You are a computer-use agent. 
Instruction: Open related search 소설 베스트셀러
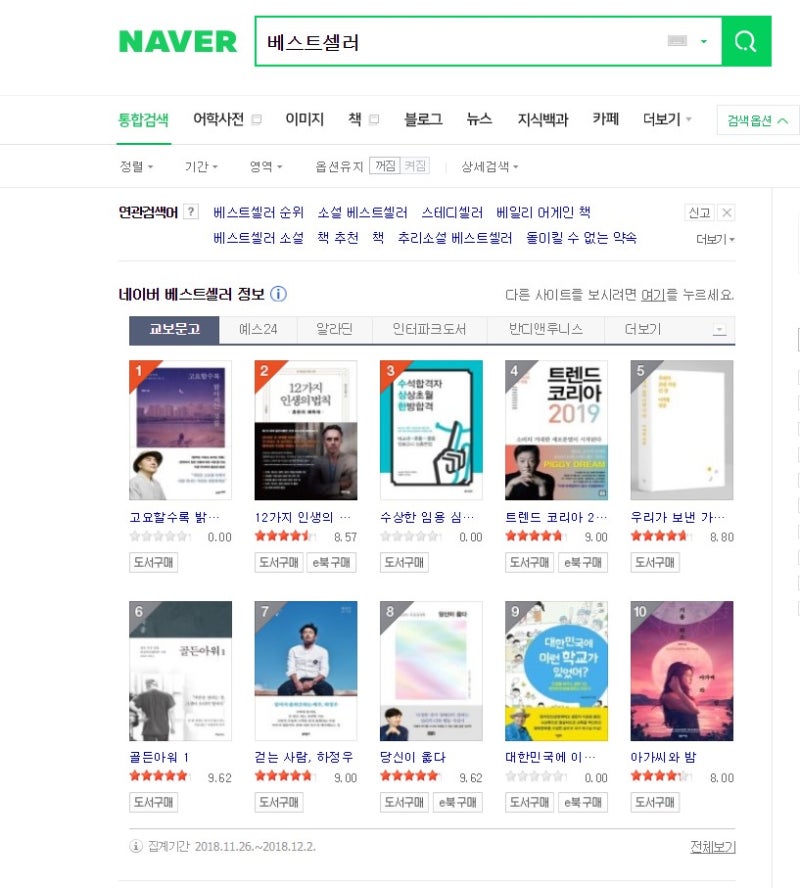(362, 212)
